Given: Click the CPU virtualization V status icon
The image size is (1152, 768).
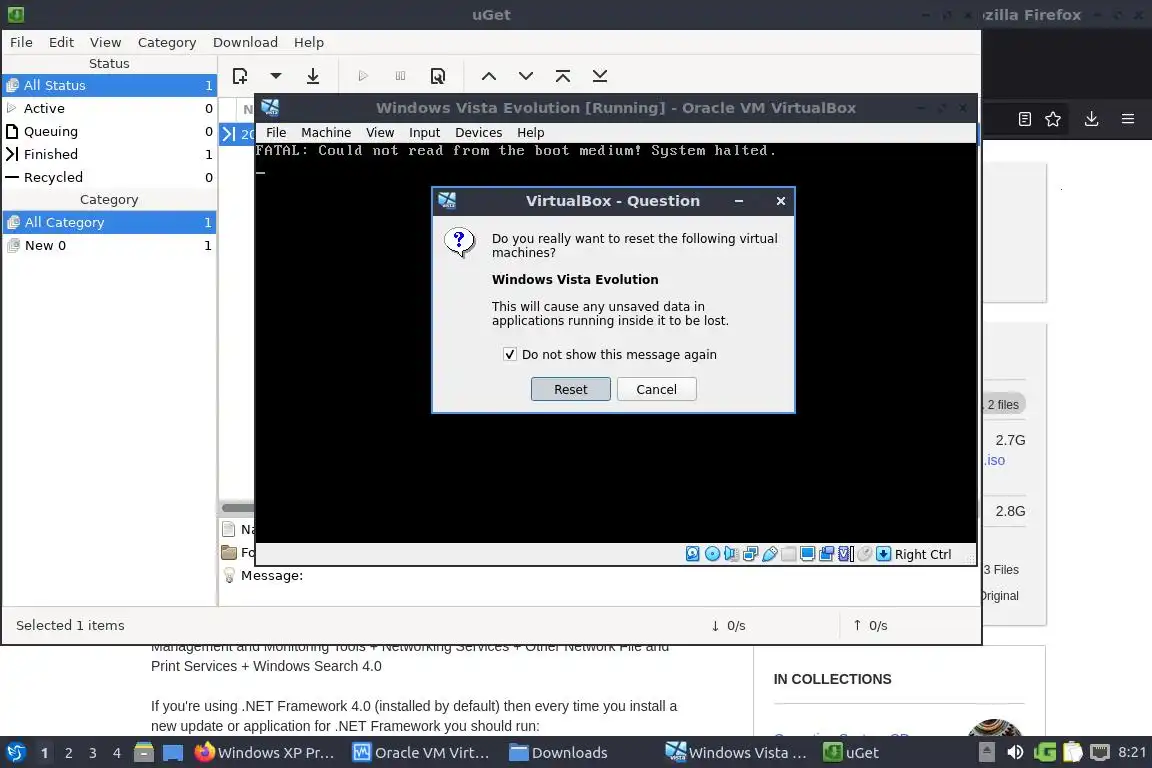Looking at the screenshot, I should tap(846, 554).
